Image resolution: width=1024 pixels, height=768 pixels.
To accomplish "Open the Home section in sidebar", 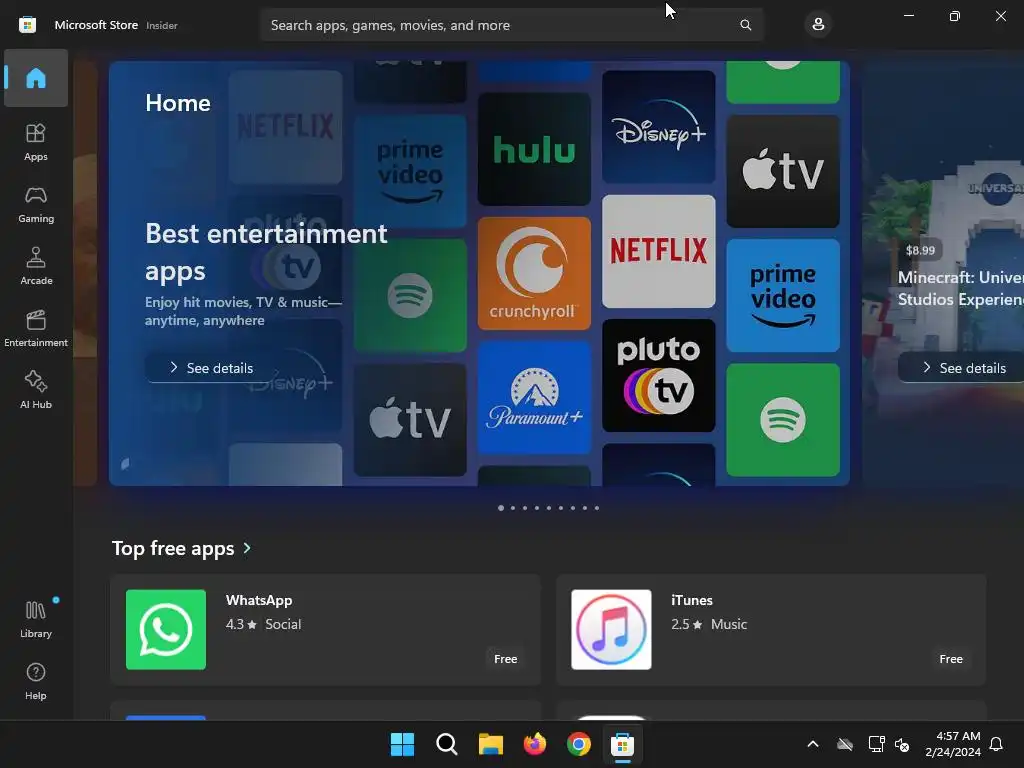I will pyautogui.click(x=36, y=78).
